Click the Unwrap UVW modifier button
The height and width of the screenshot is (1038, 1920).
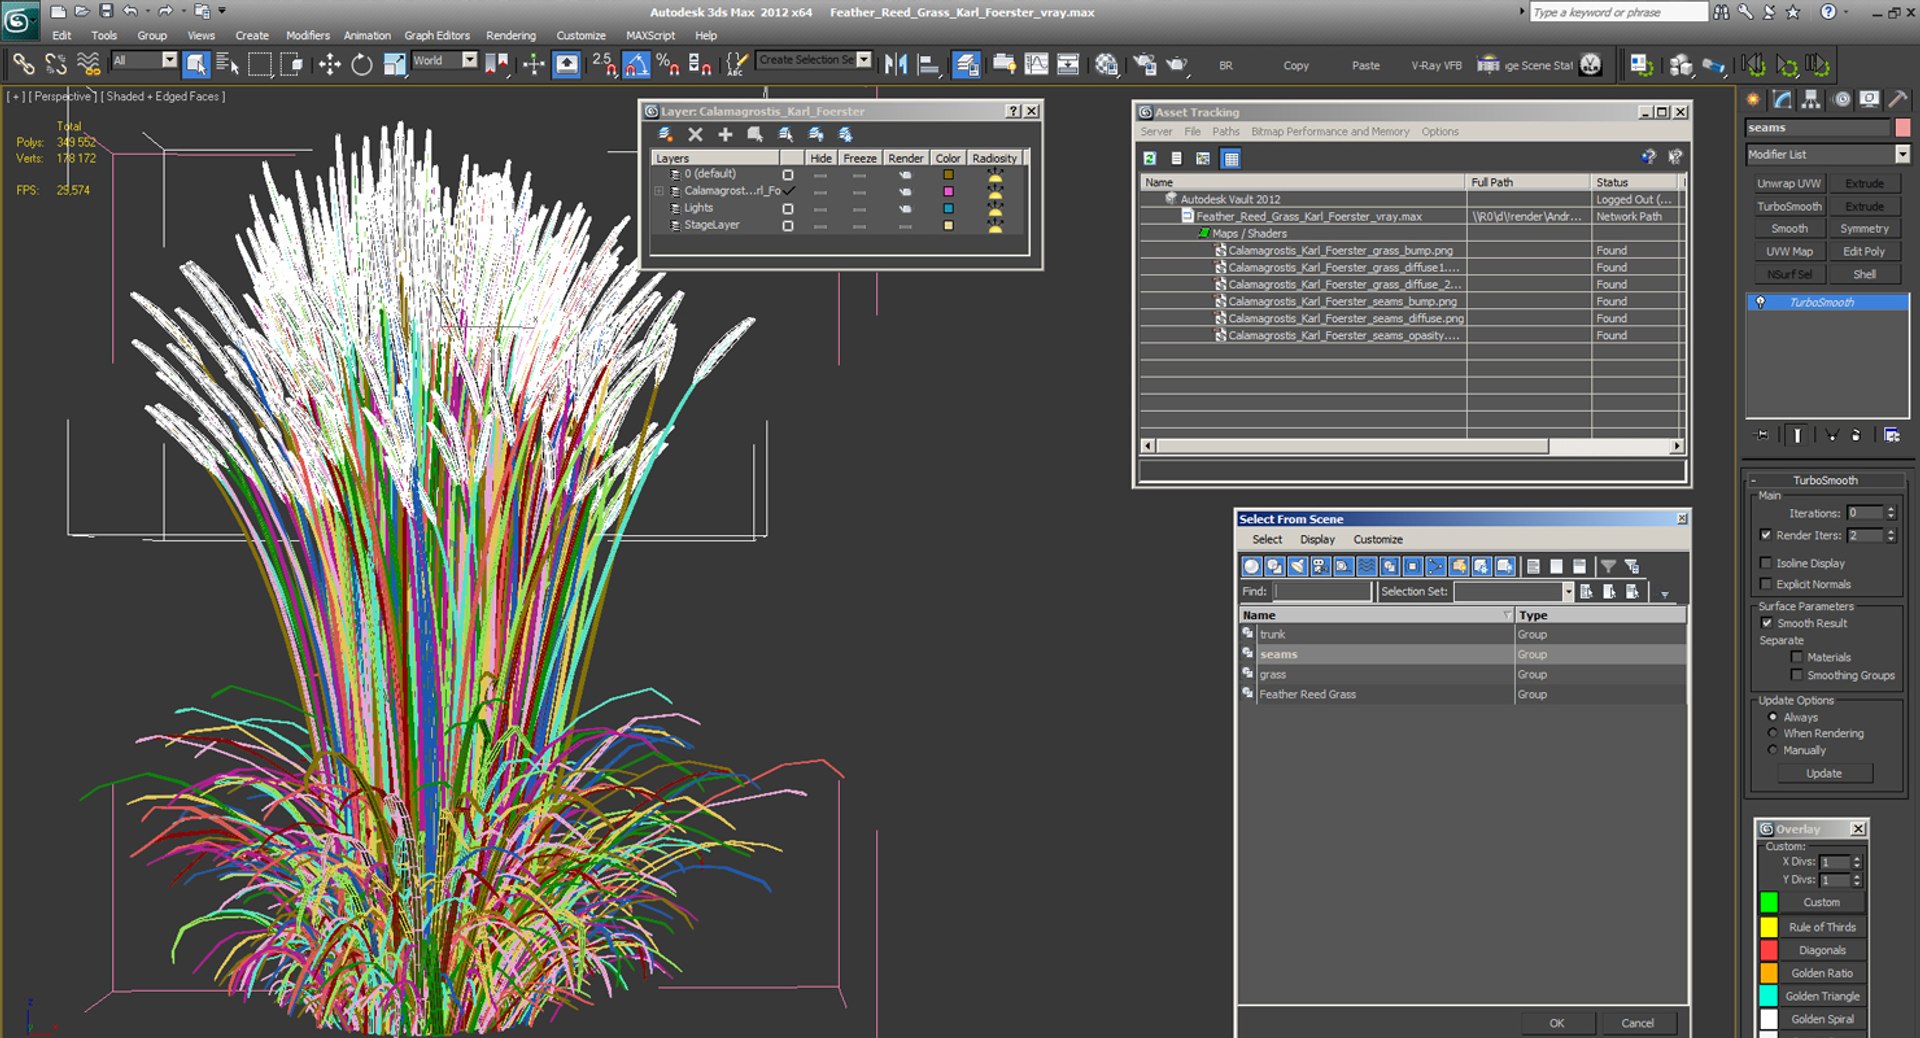[x=1789, y=183]
